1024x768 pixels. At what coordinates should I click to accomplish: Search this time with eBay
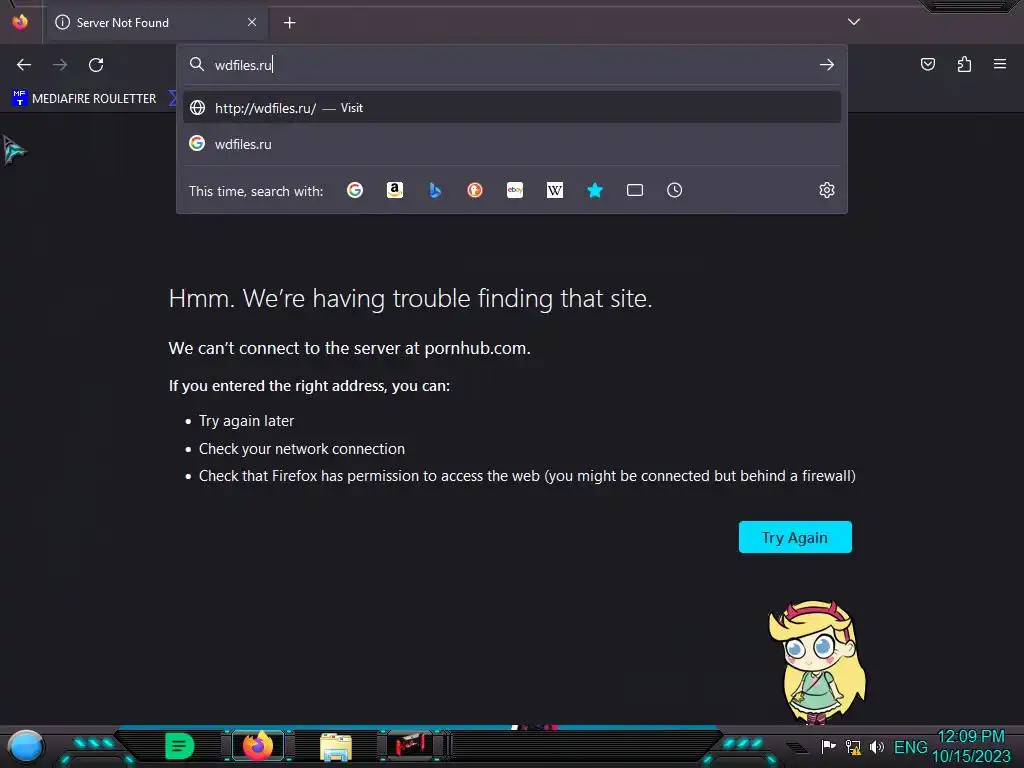click(x=515, y=190)
